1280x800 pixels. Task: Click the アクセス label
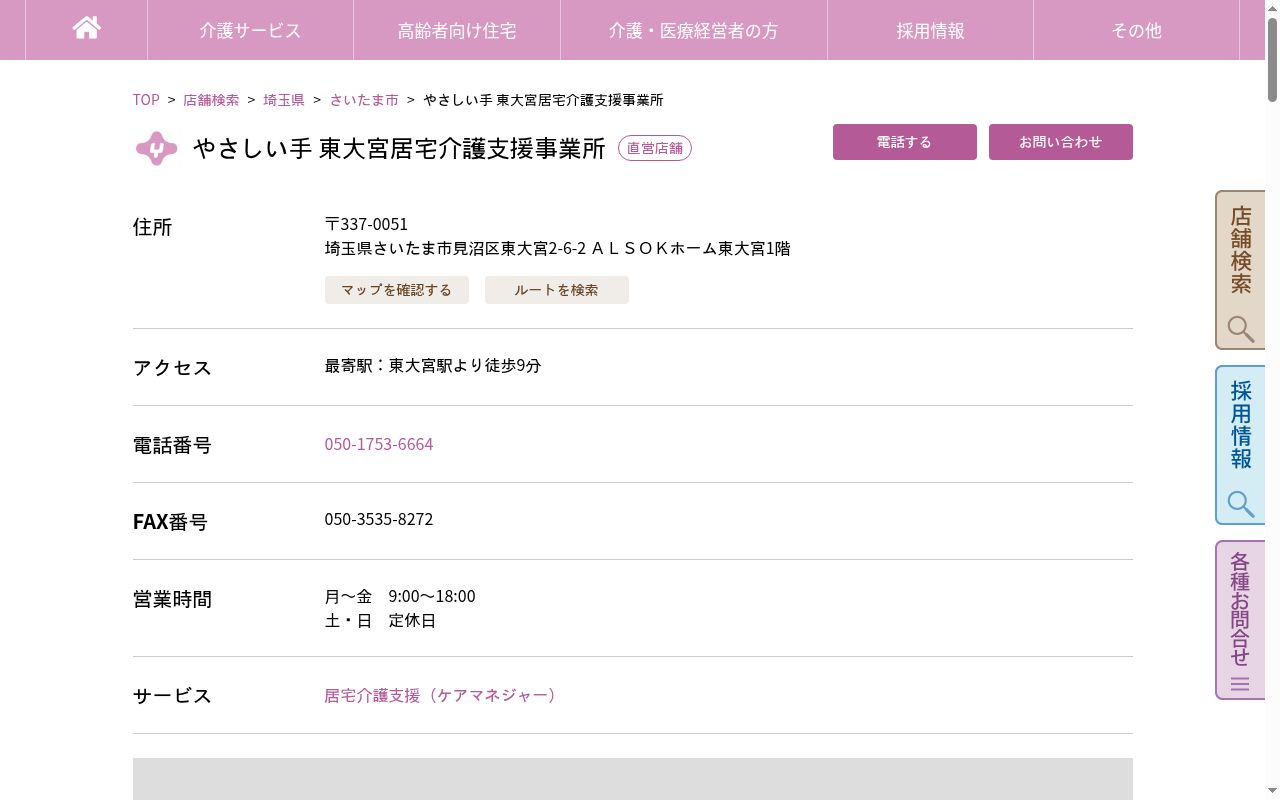[172, 368]
